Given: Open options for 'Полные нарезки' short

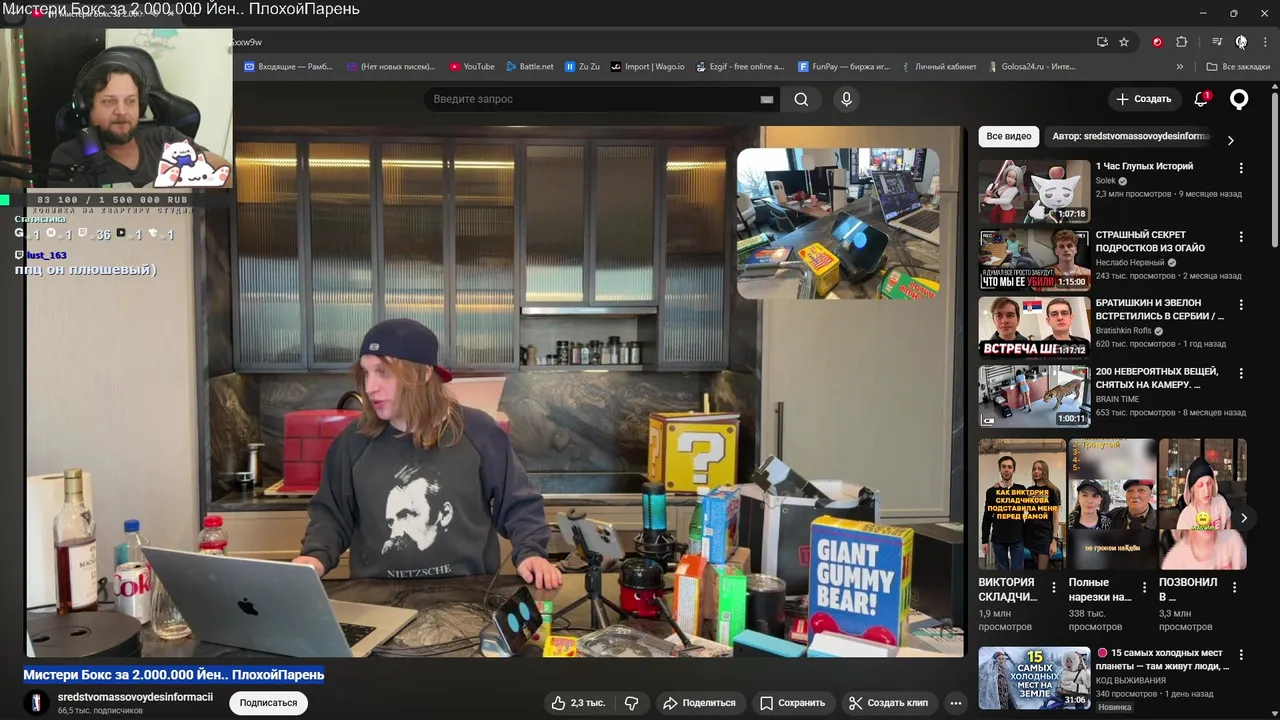Looking at the screenshot, I should (1144, 588).
